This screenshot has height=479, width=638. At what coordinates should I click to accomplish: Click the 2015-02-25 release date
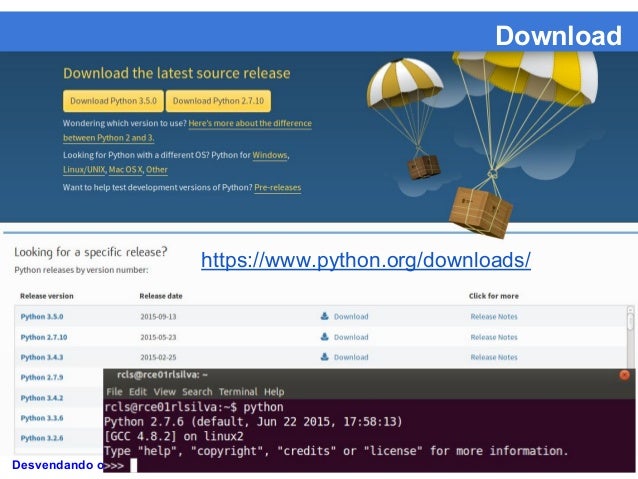[x=158, y=357]
